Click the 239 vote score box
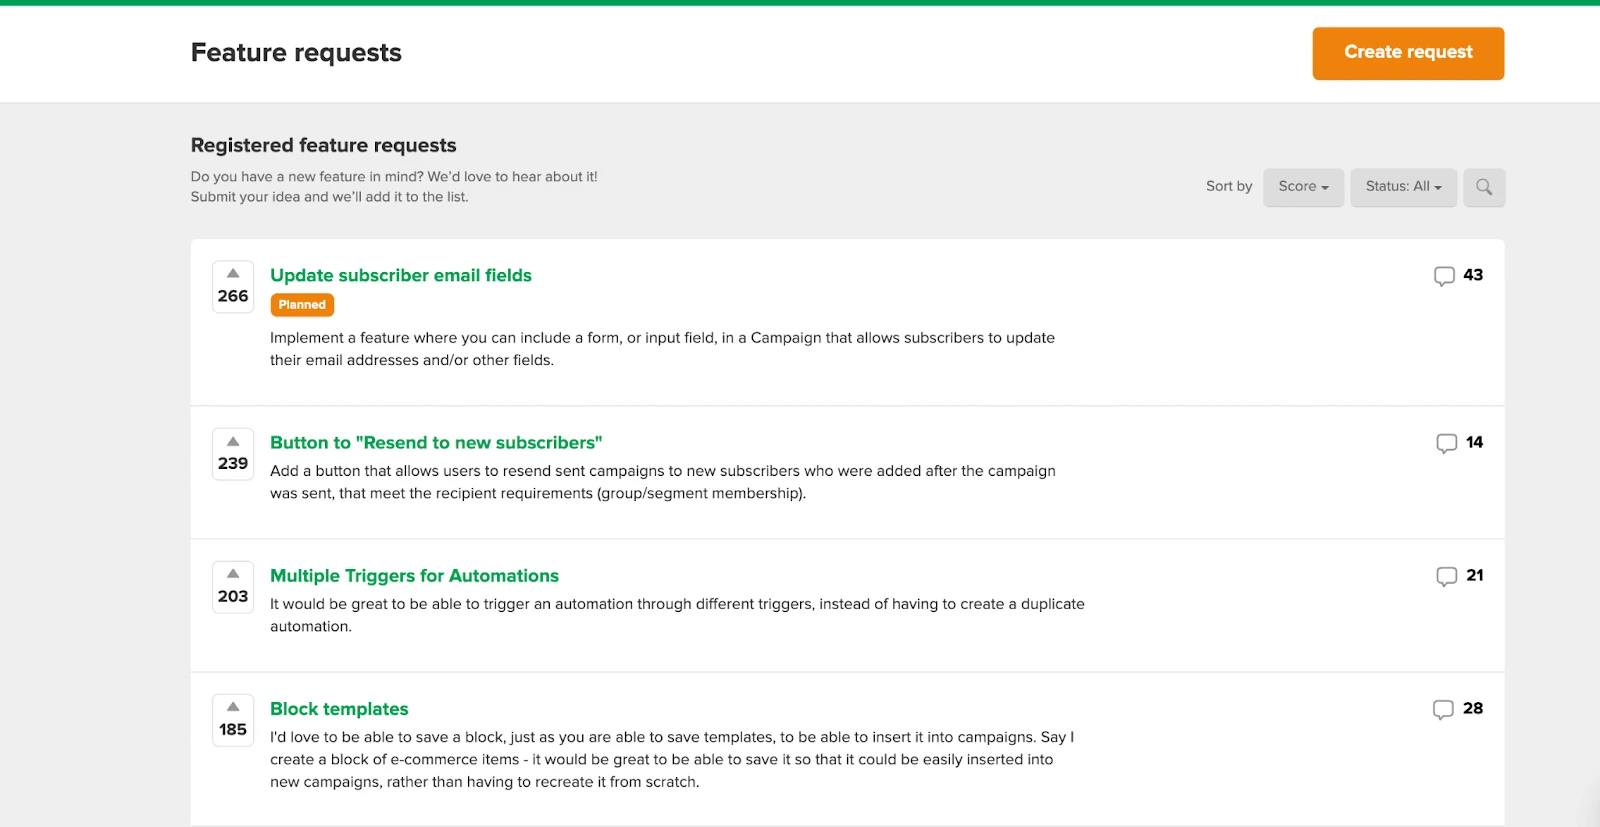1600x827 pixels. coord(233,463)
